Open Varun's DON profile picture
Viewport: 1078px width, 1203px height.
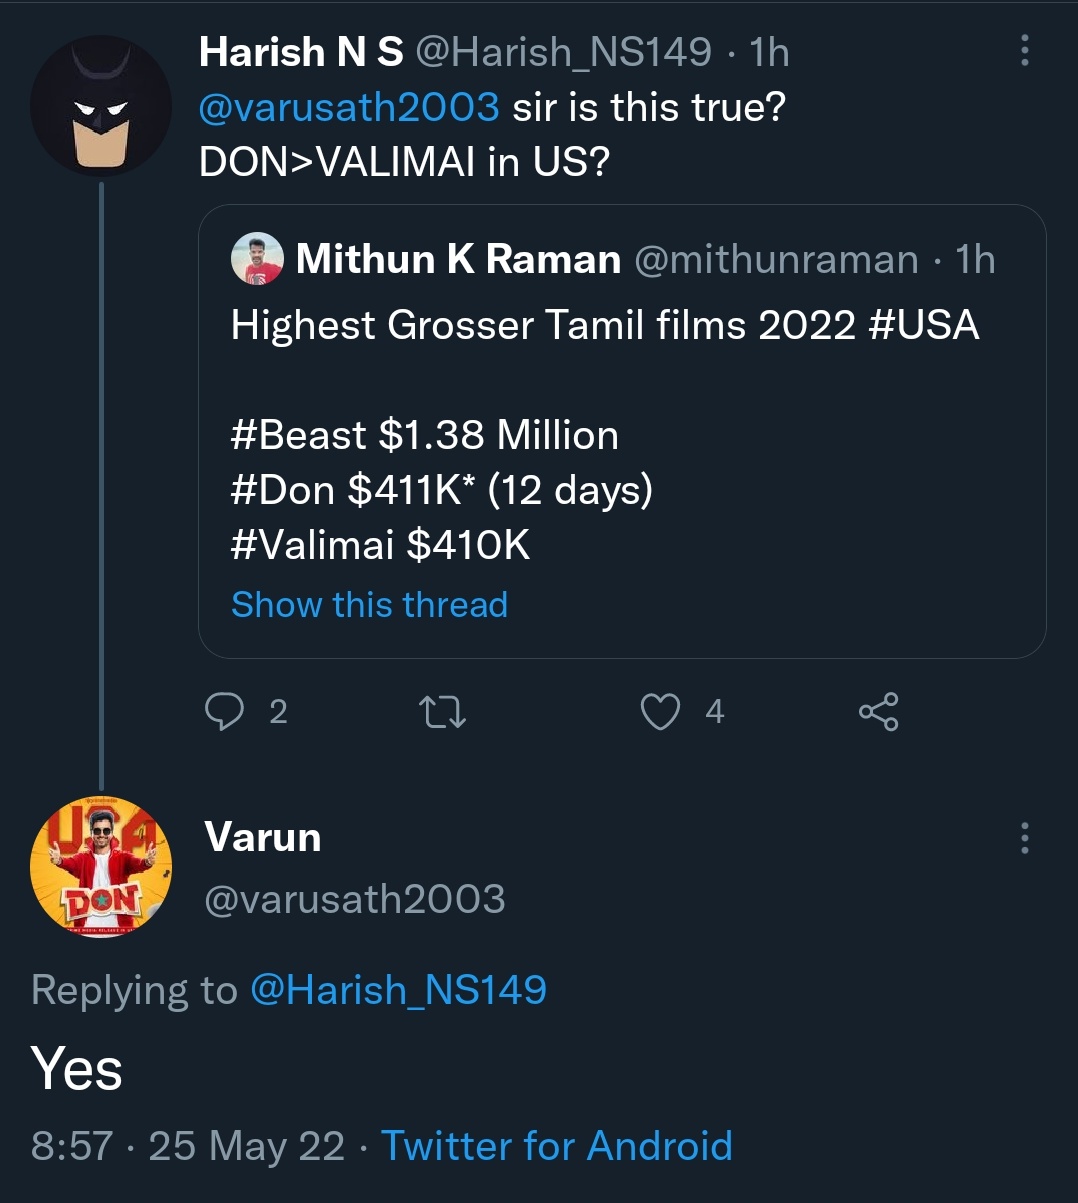click(100, 867)
